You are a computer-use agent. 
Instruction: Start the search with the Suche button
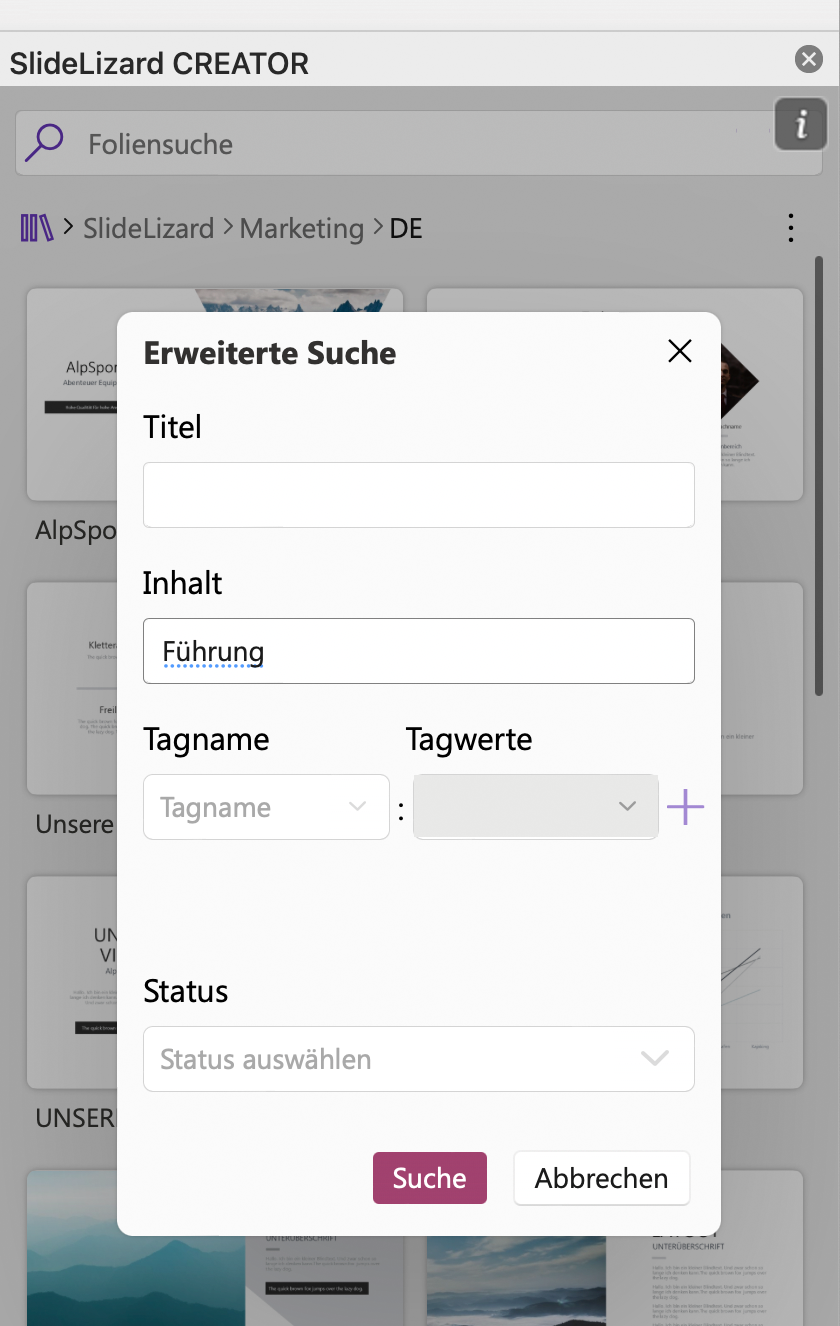tap(429, 1178)
